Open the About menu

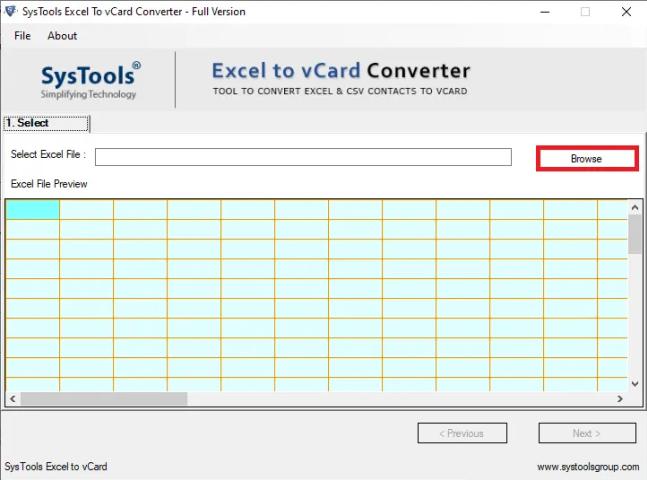pyautogui.click(x=62, y=36)
